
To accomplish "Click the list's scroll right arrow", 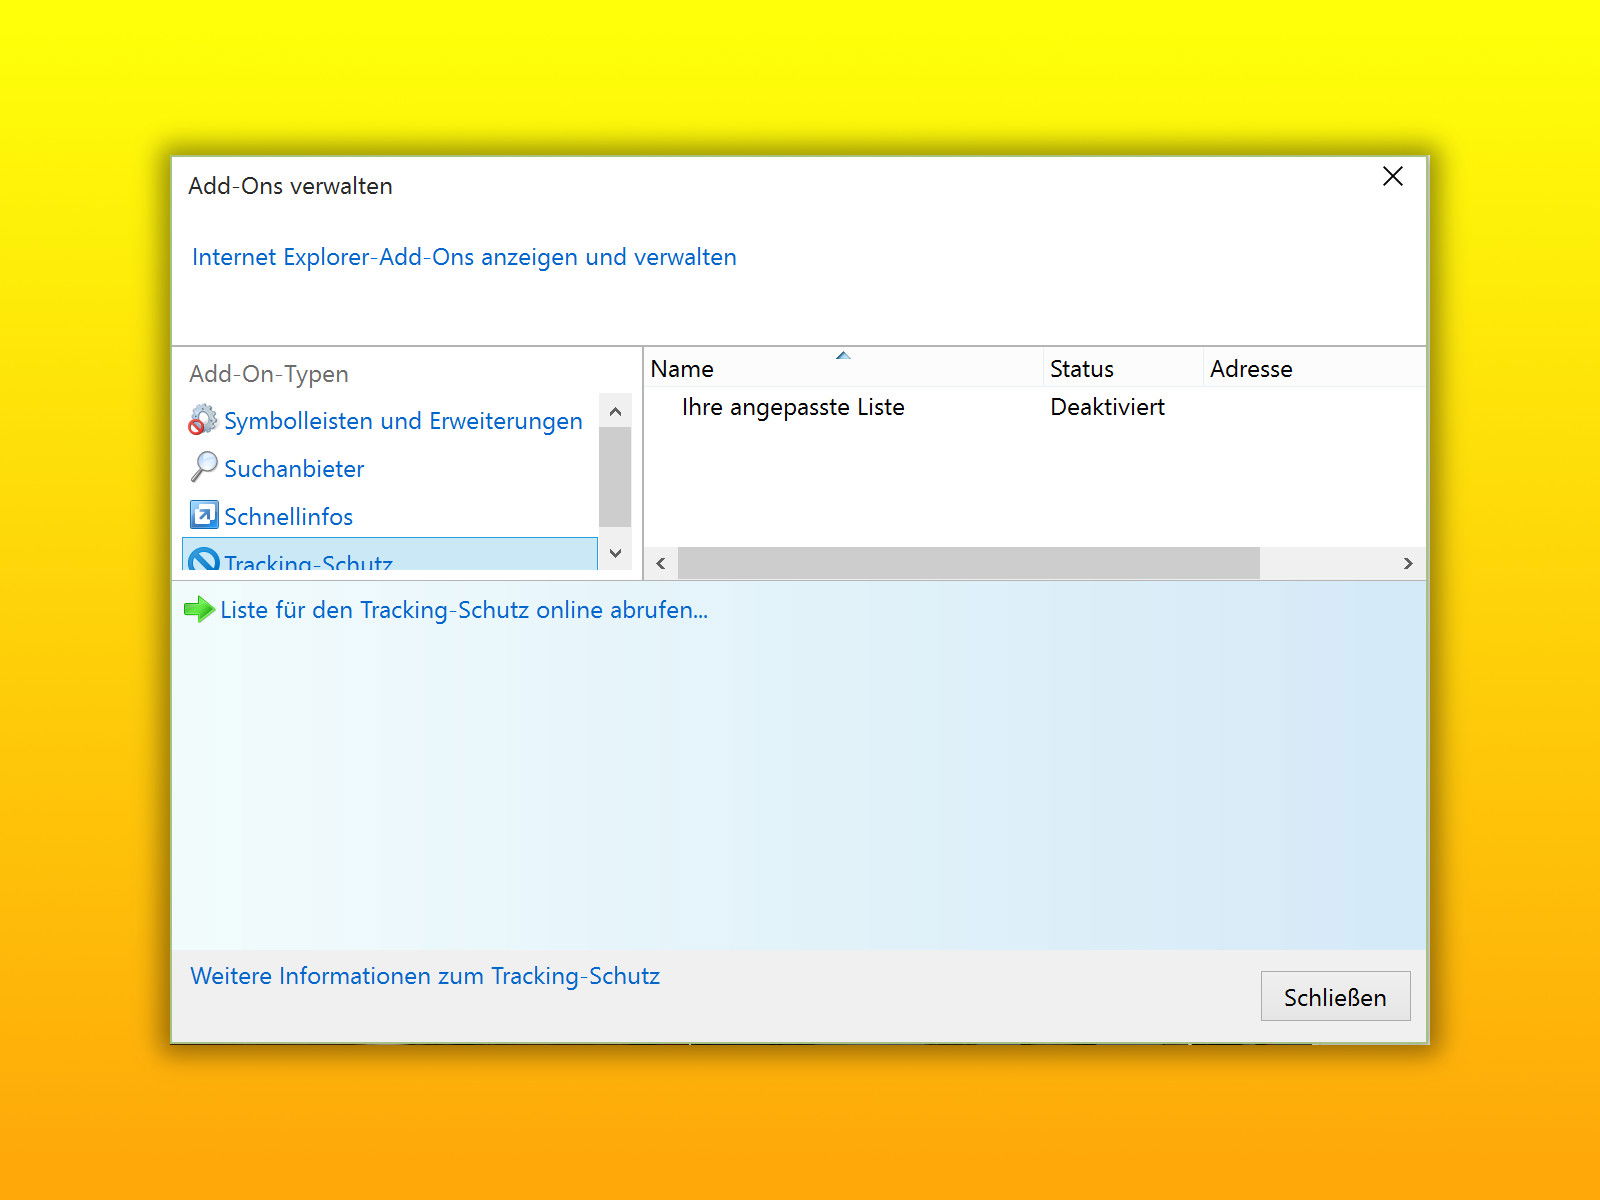I will point(1408,563).
